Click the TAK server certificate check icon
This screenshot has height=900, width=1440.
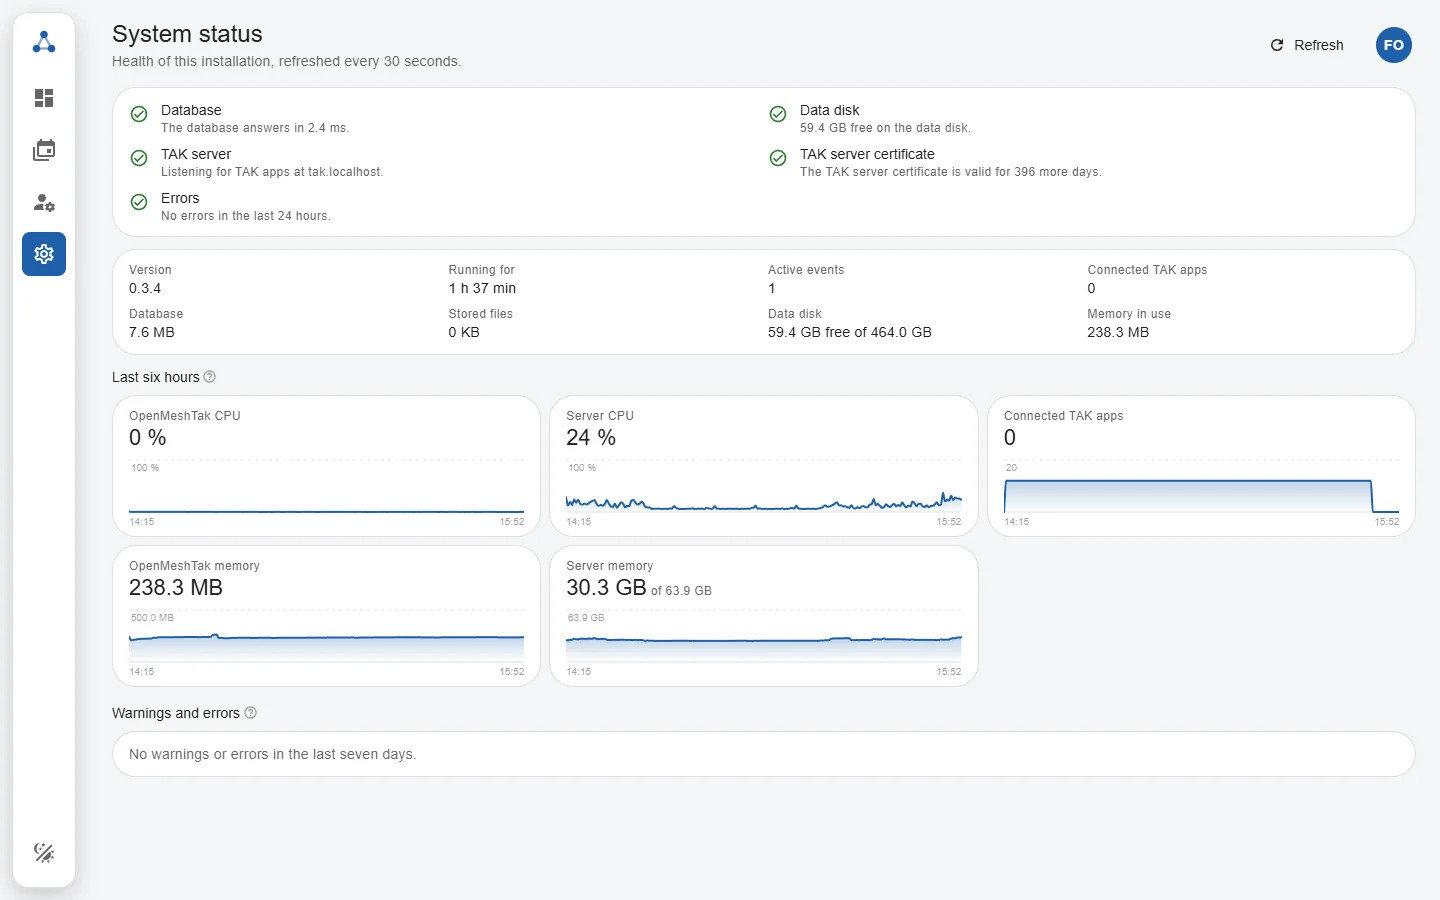(778, 158)
